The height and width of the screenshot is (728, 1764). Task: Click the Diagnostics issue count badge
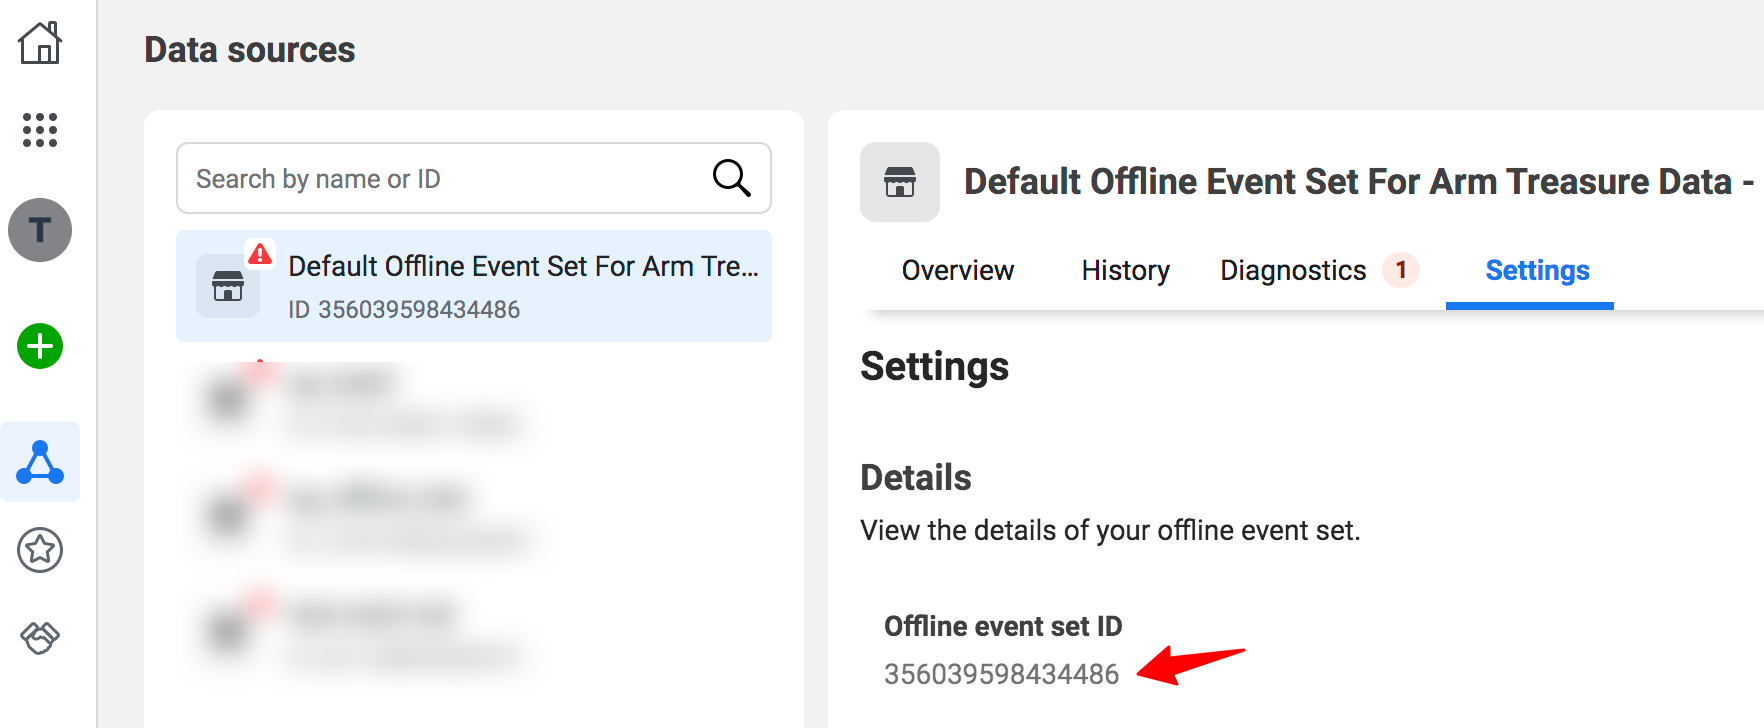click(x=1400, y=270)
